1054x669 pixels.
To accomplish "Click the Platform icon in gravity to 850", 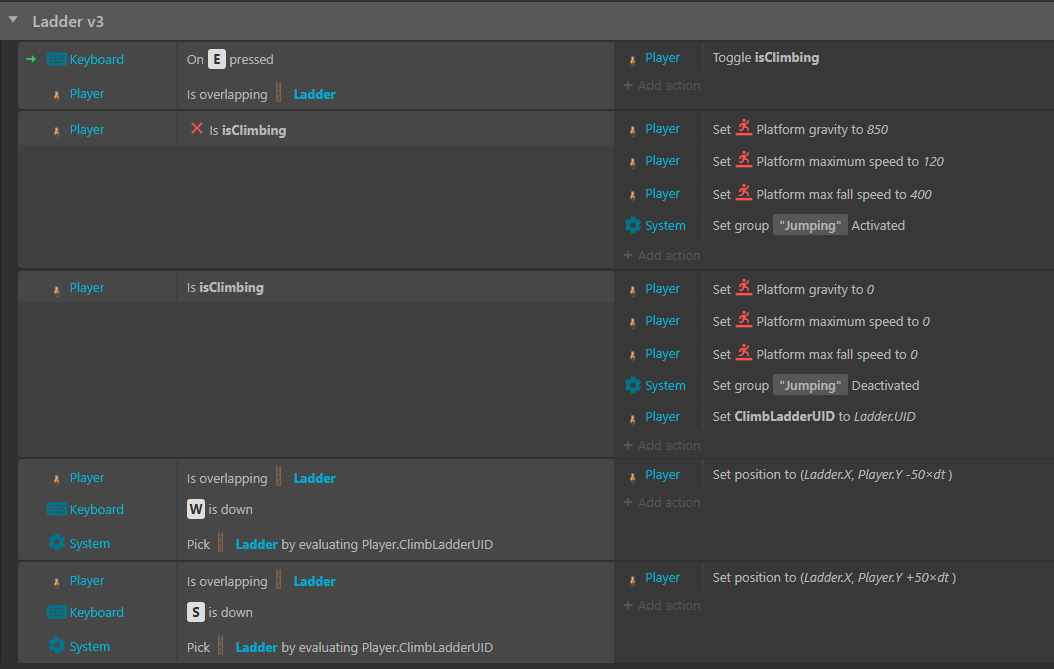I will tap(744, 128).
